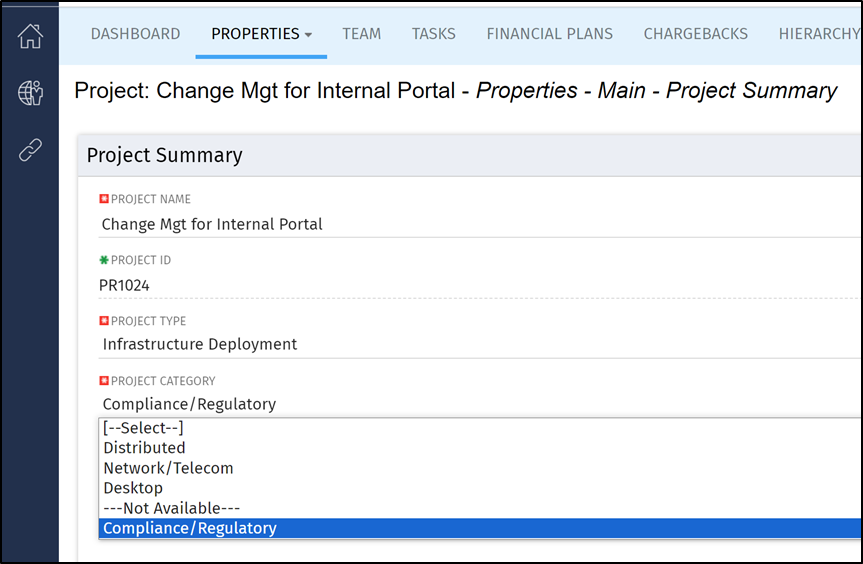Viewport: 863px width, 564px height.
Task: Open the Financial Plans tab
Action: 549,34
